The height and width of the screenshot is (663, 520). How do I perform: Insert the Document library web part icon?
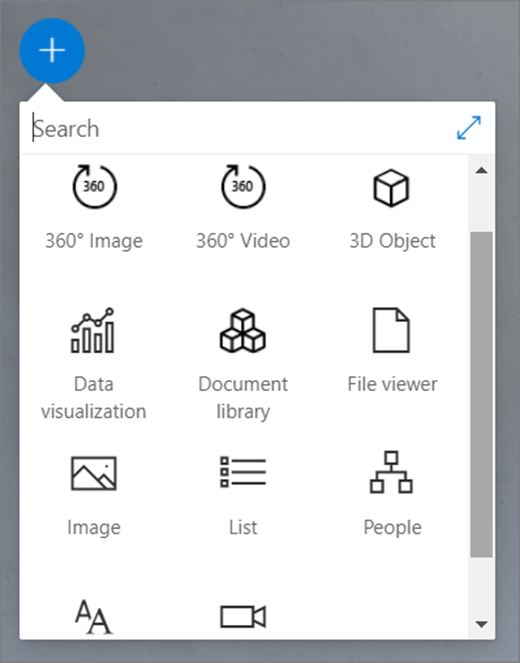coord(243,330)
